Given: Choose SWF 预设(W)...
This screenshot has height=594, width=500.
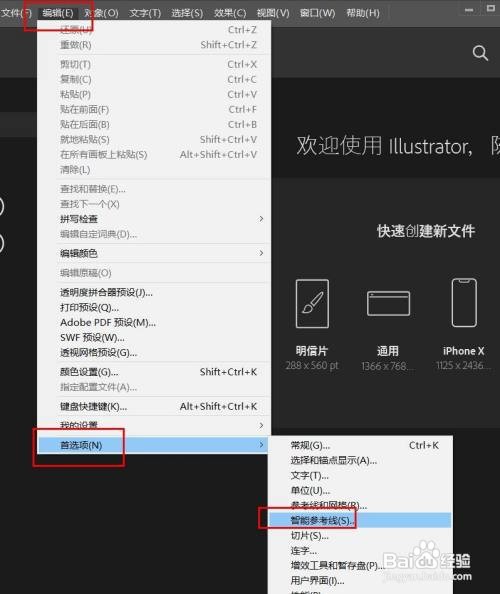Looking at the screenshot, I should point(154,338).
